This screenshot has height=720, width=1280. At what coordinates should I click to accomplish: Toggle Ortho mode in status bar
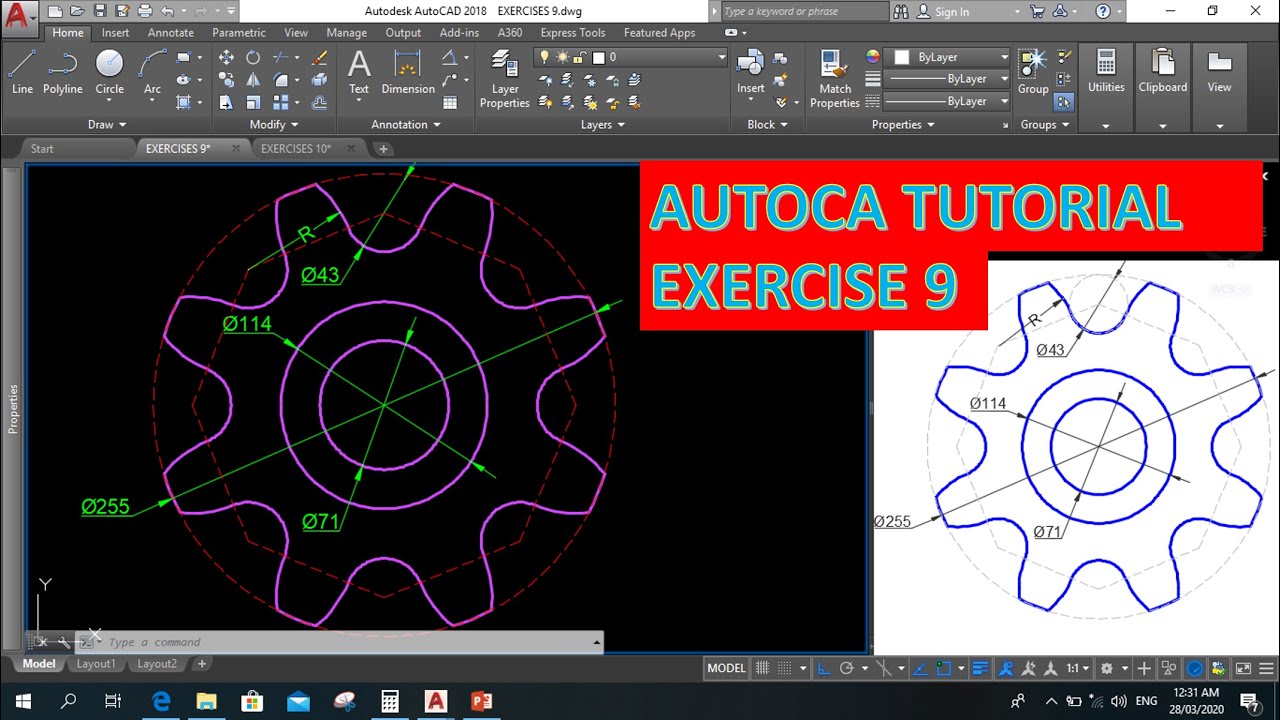[x=824, y=668]
